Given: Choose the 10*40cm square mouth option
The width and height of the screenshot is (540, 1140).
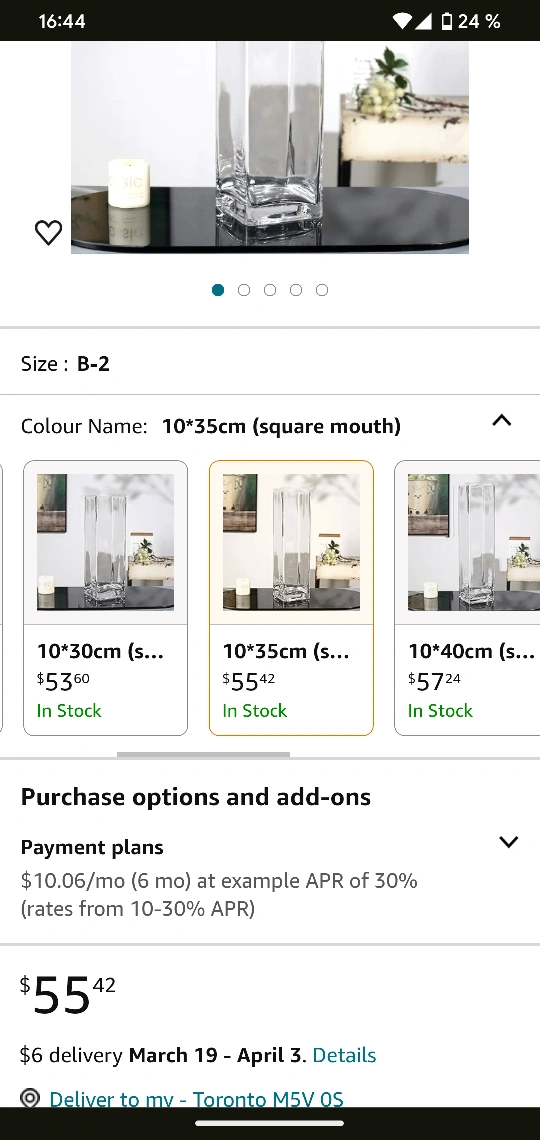Looking at the screenshot, I should tap(467, 598).
